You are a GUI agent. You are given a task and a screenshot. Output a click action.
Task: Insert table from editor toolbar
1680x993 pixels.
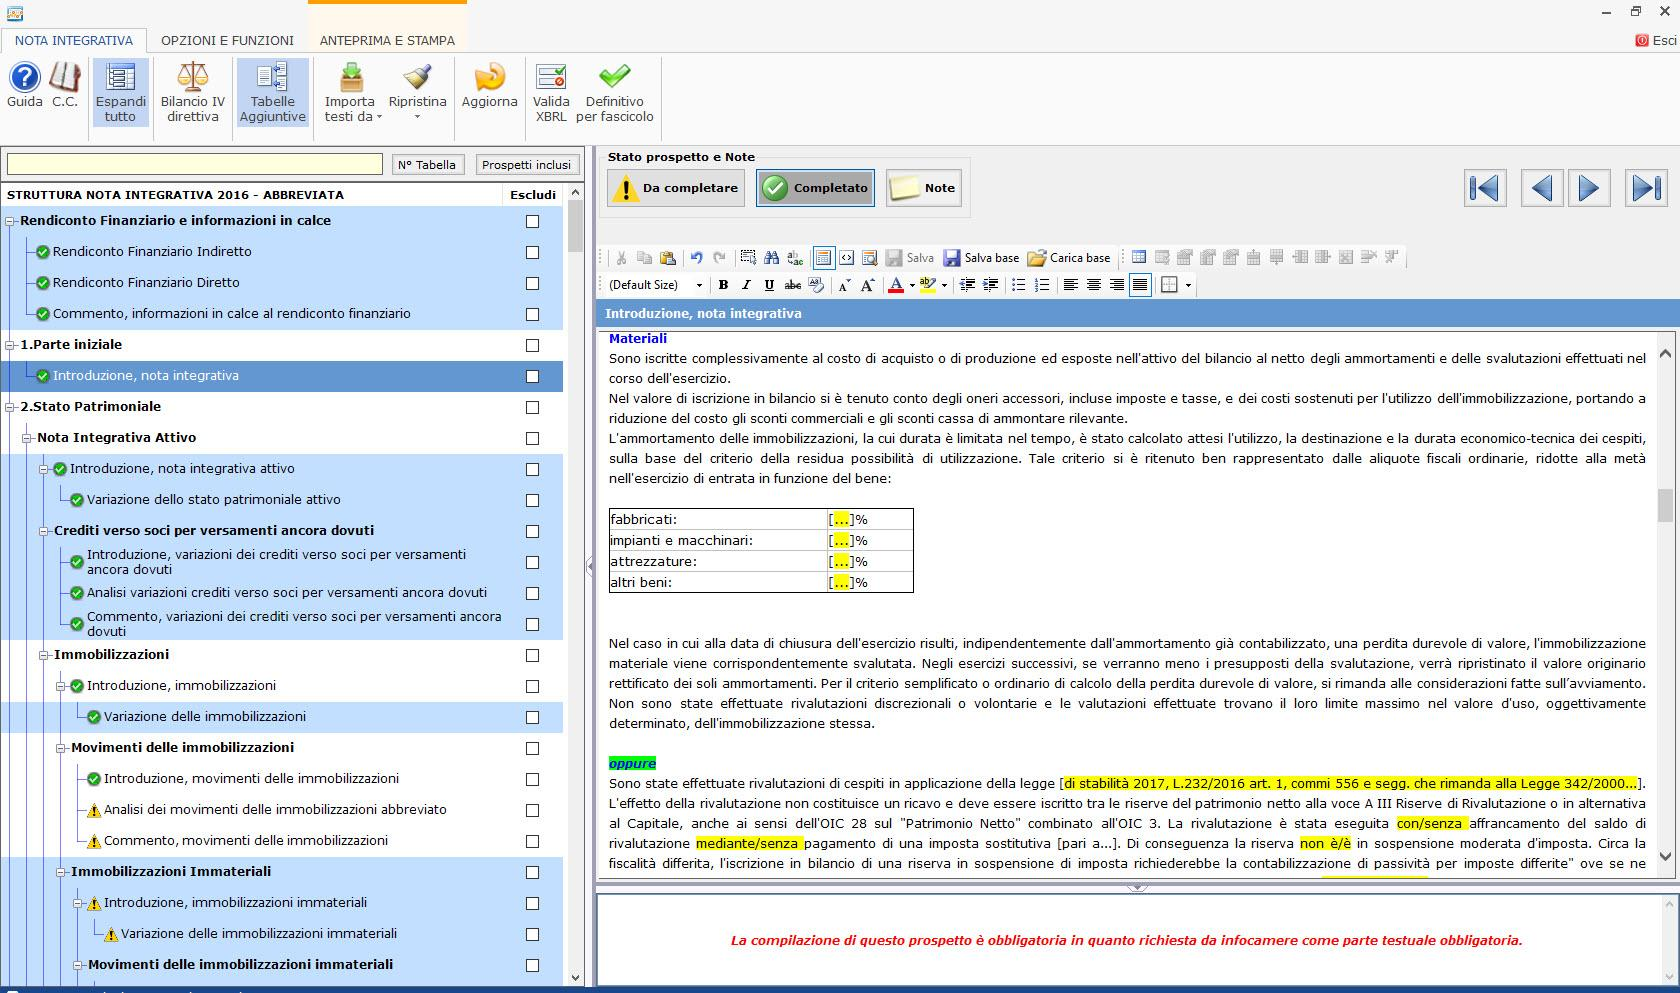[1139, 258]
